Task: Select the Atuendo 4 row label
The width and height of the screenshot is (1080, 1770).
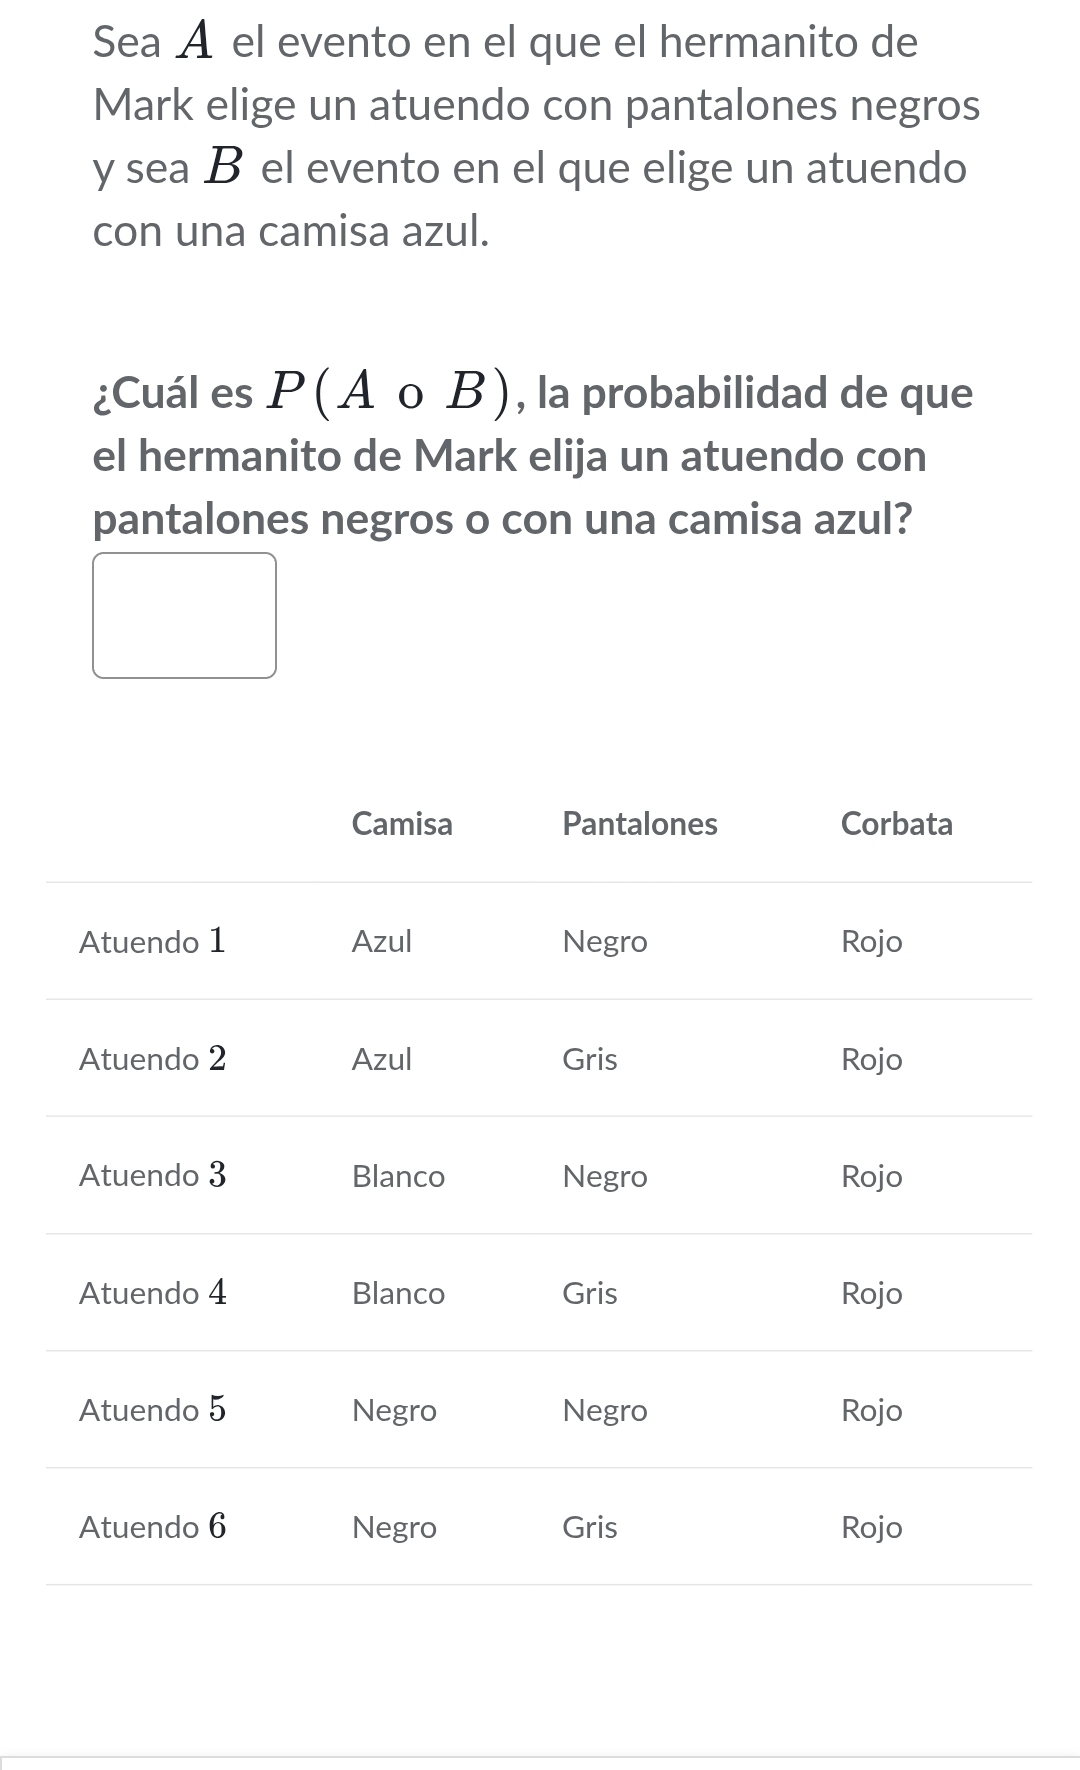Action: 153,1293
